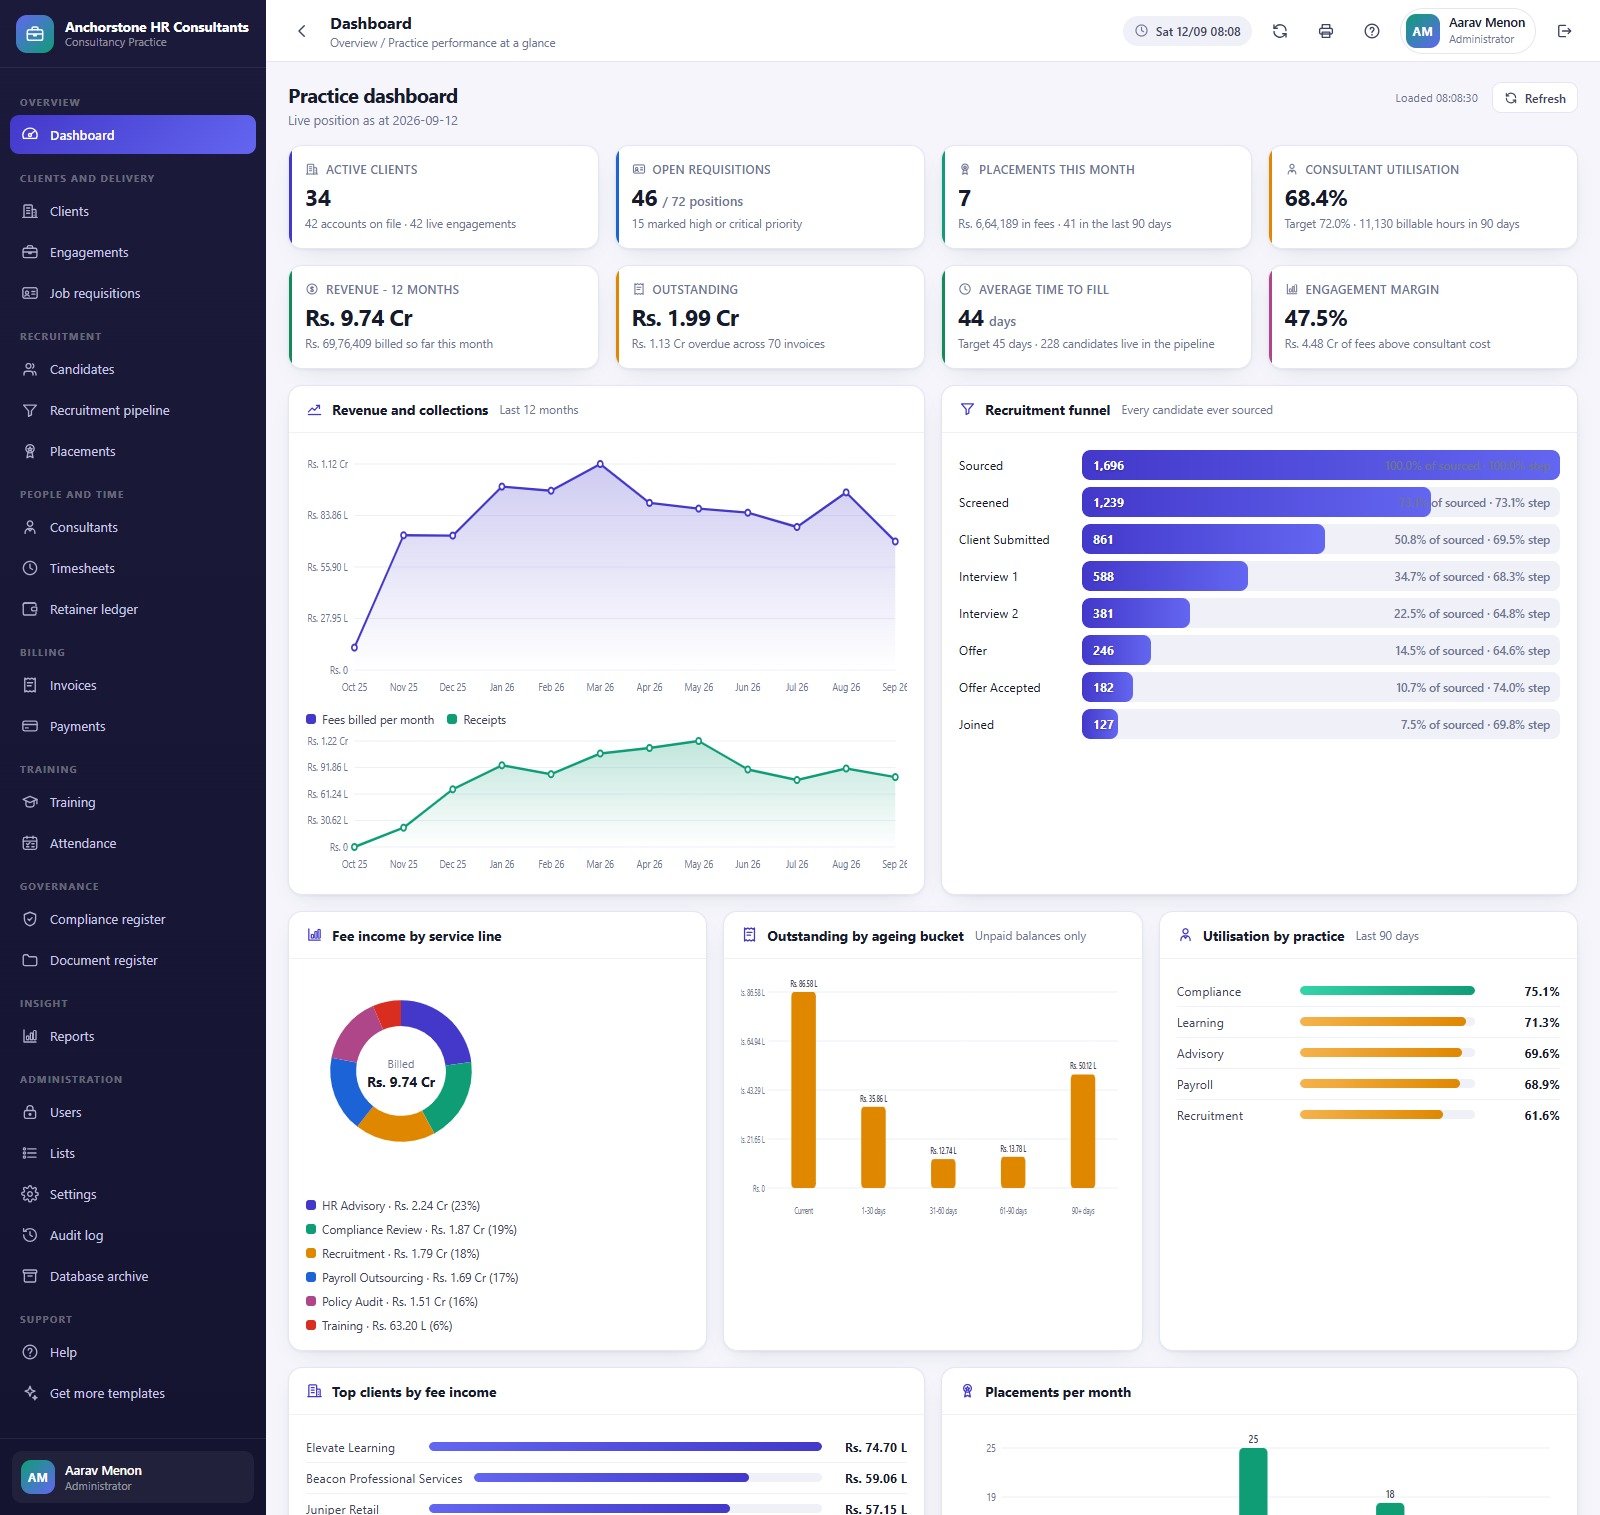Click the Consultant Utilisation 68.4% card
Viewport: 1600px width, 1515px height.
[x=1423, y=197]
